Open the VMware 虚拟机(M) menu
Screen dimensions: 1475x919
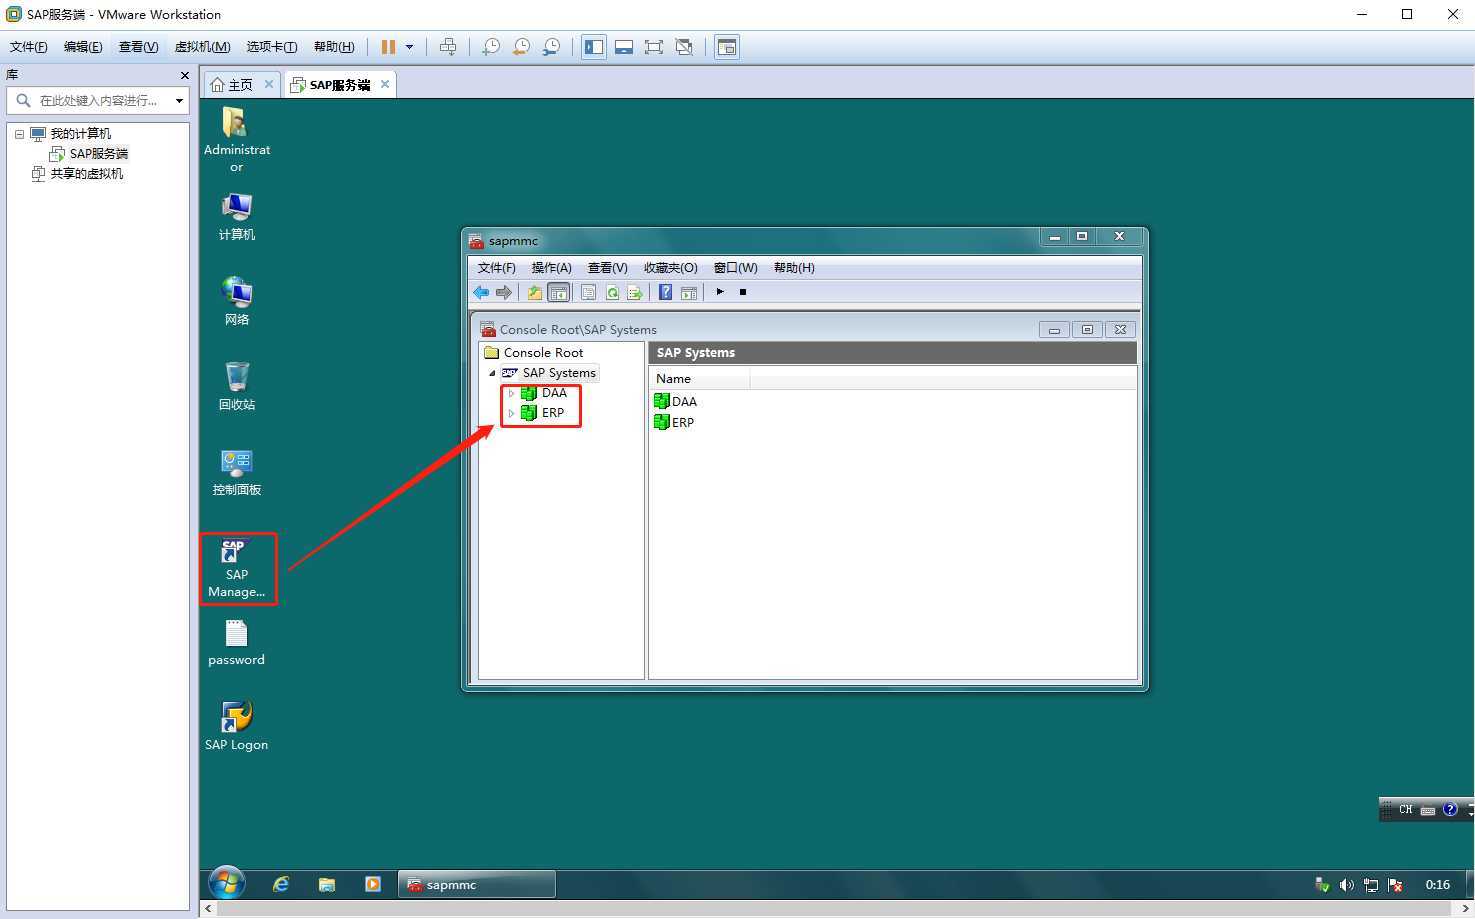pos(202,47)
